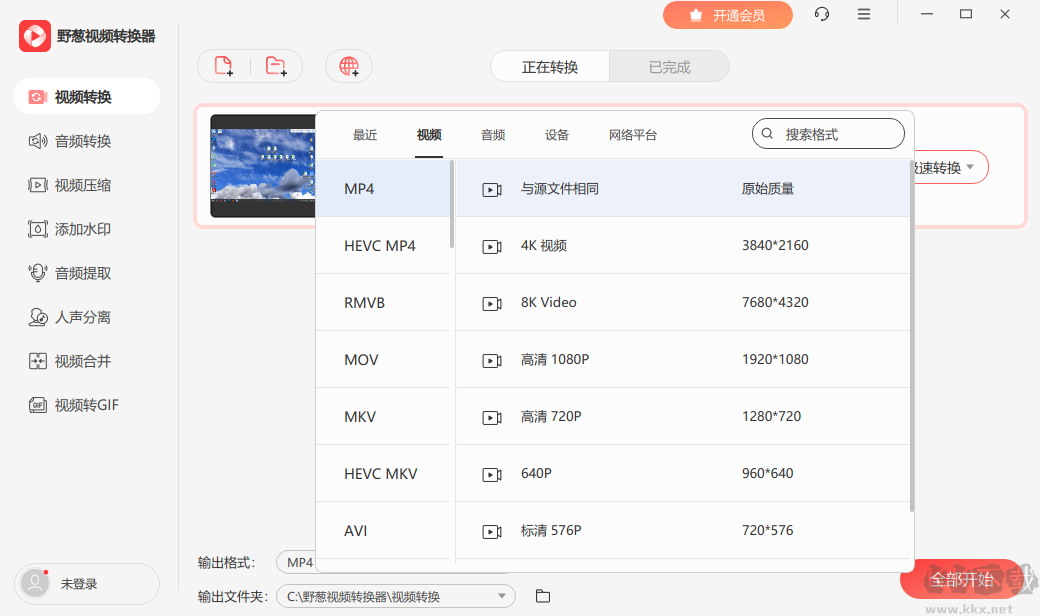Click the add file icon
Viewport: 1040px width, 616px height.
224,65
